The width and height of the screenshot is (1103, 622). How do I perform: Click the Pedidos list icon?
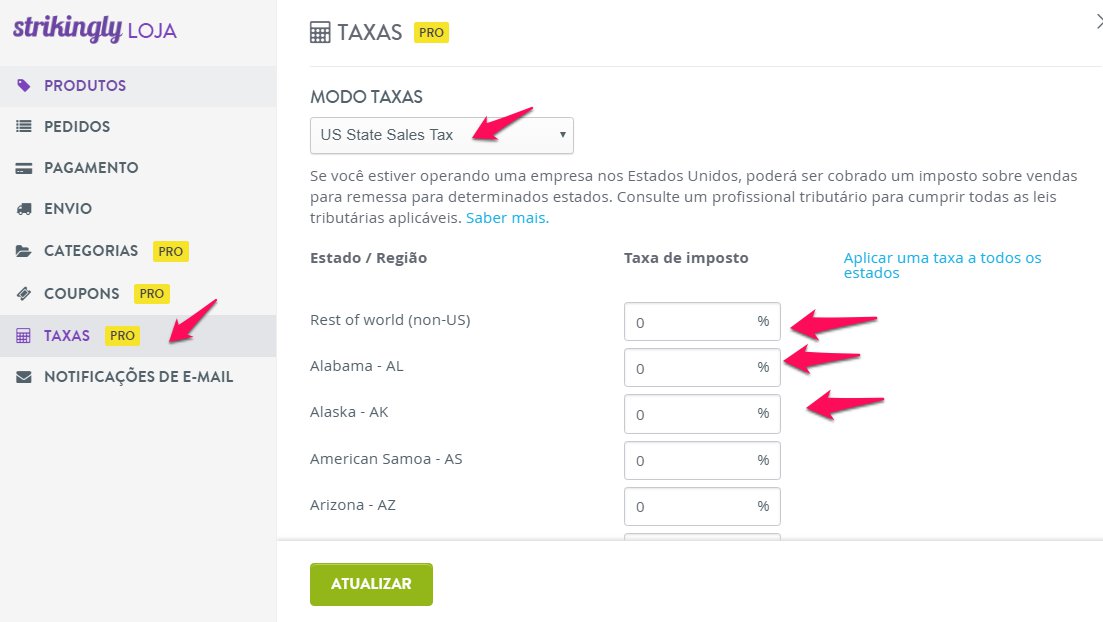point(24,127)
